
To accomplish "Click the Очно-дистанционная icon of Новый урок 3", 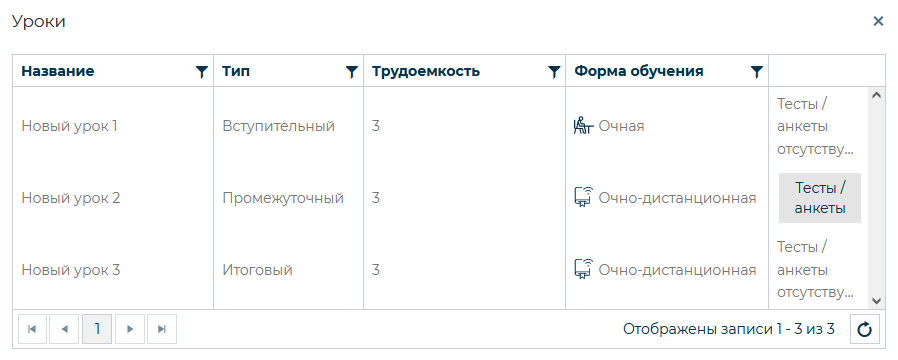I will 583,270.
